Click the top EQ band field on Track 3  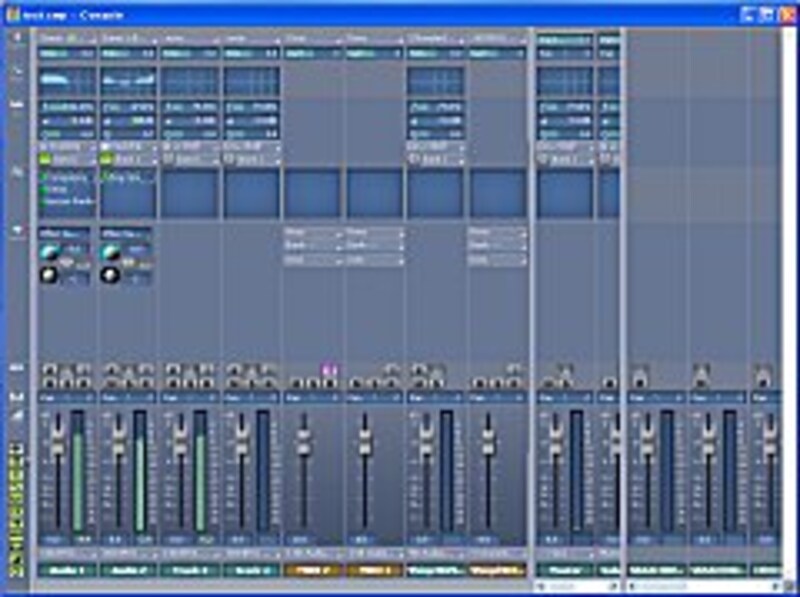190,108
